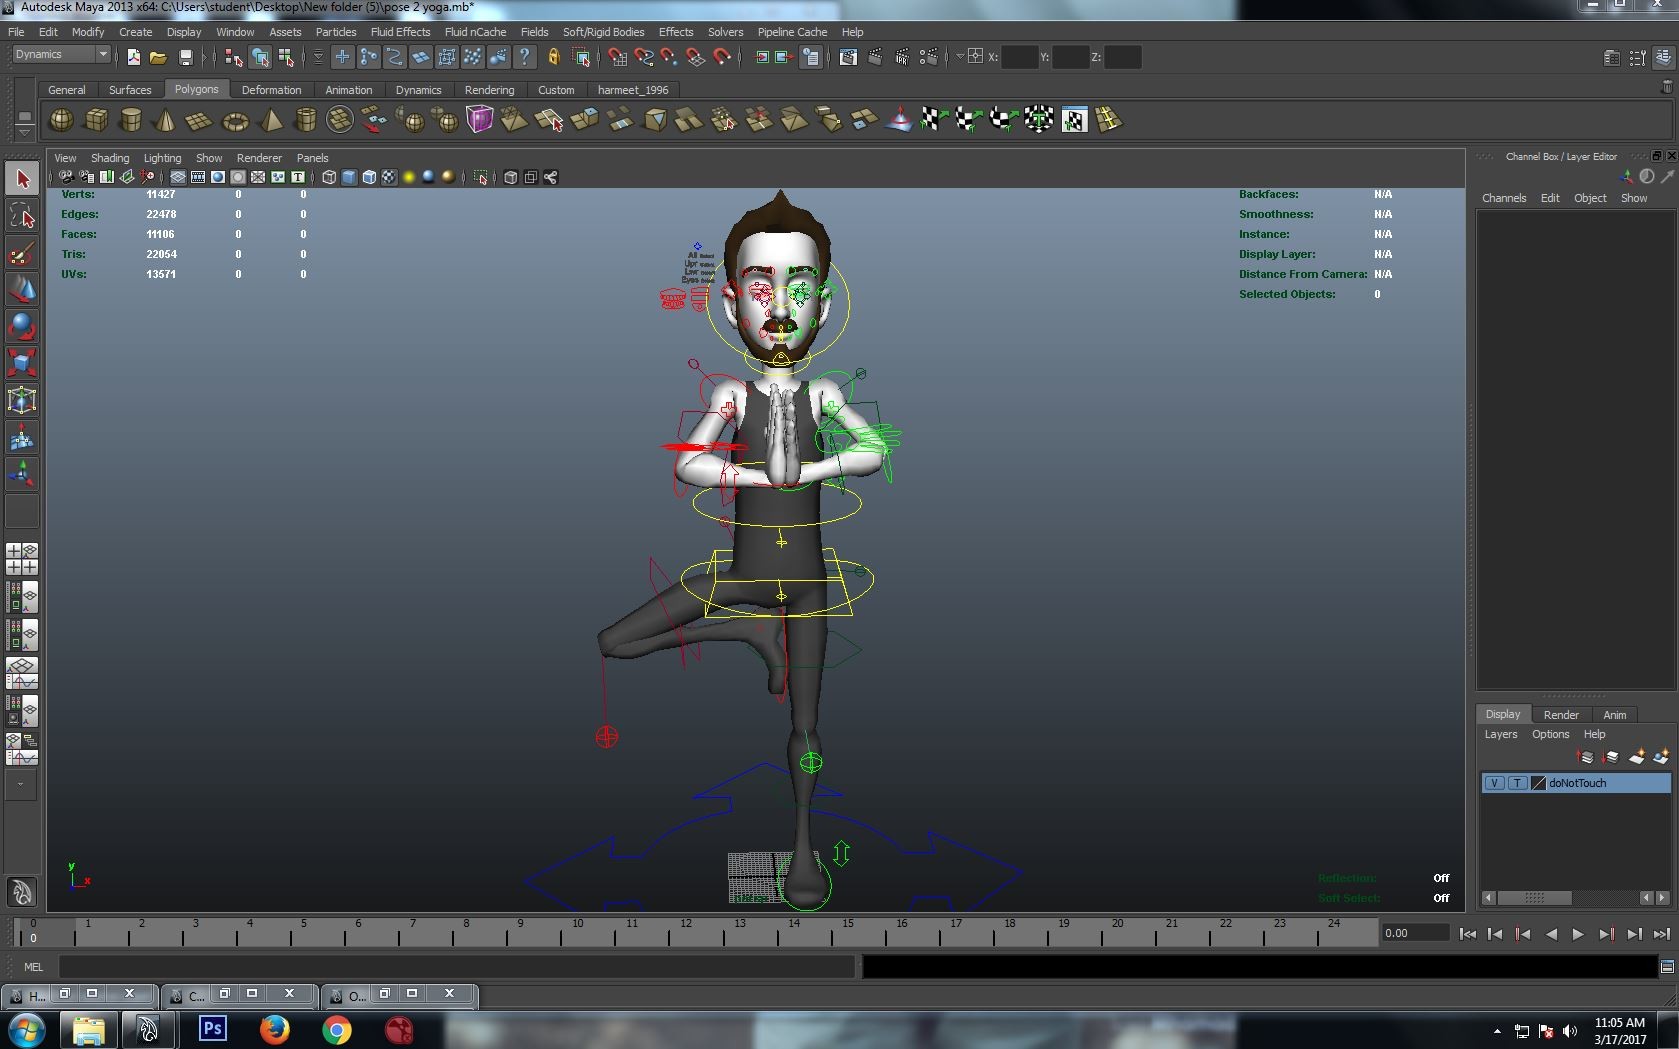
Task: Create a polygon sphere from the shelf
Action: click(x=61, y=121)
